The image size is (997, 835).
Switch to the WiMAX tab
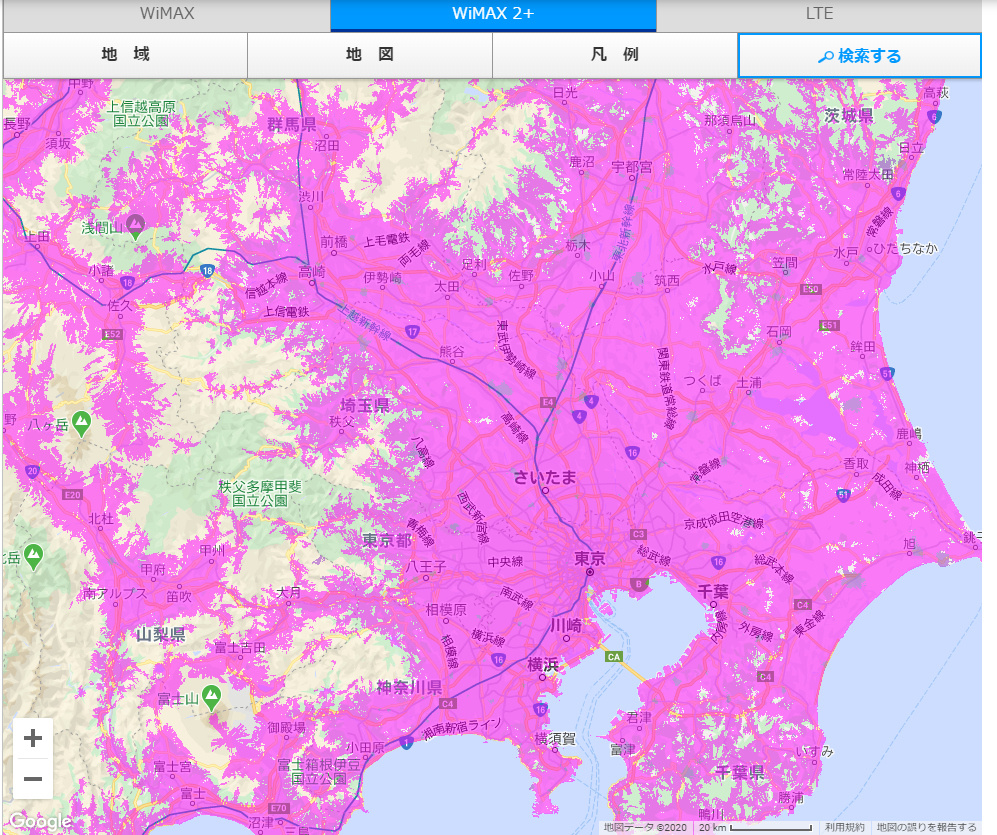pos(167,14)
